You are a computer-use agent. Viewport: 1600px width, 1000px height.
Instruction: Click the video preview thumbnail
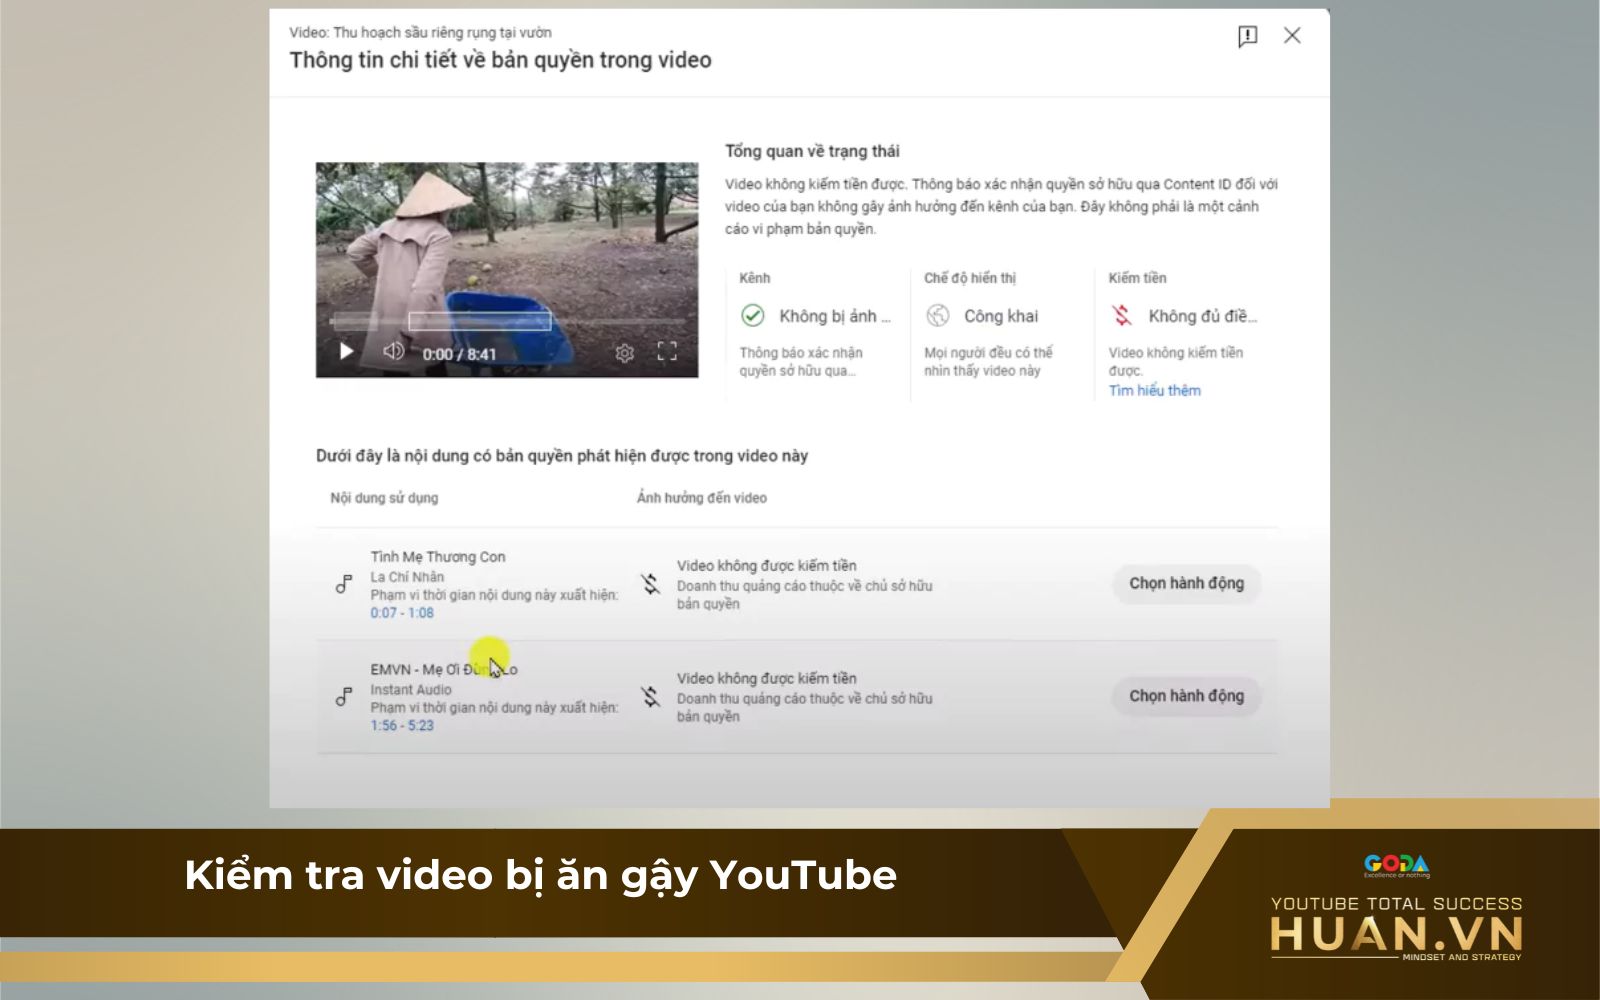pyautogui.click(x=507, y=270)
